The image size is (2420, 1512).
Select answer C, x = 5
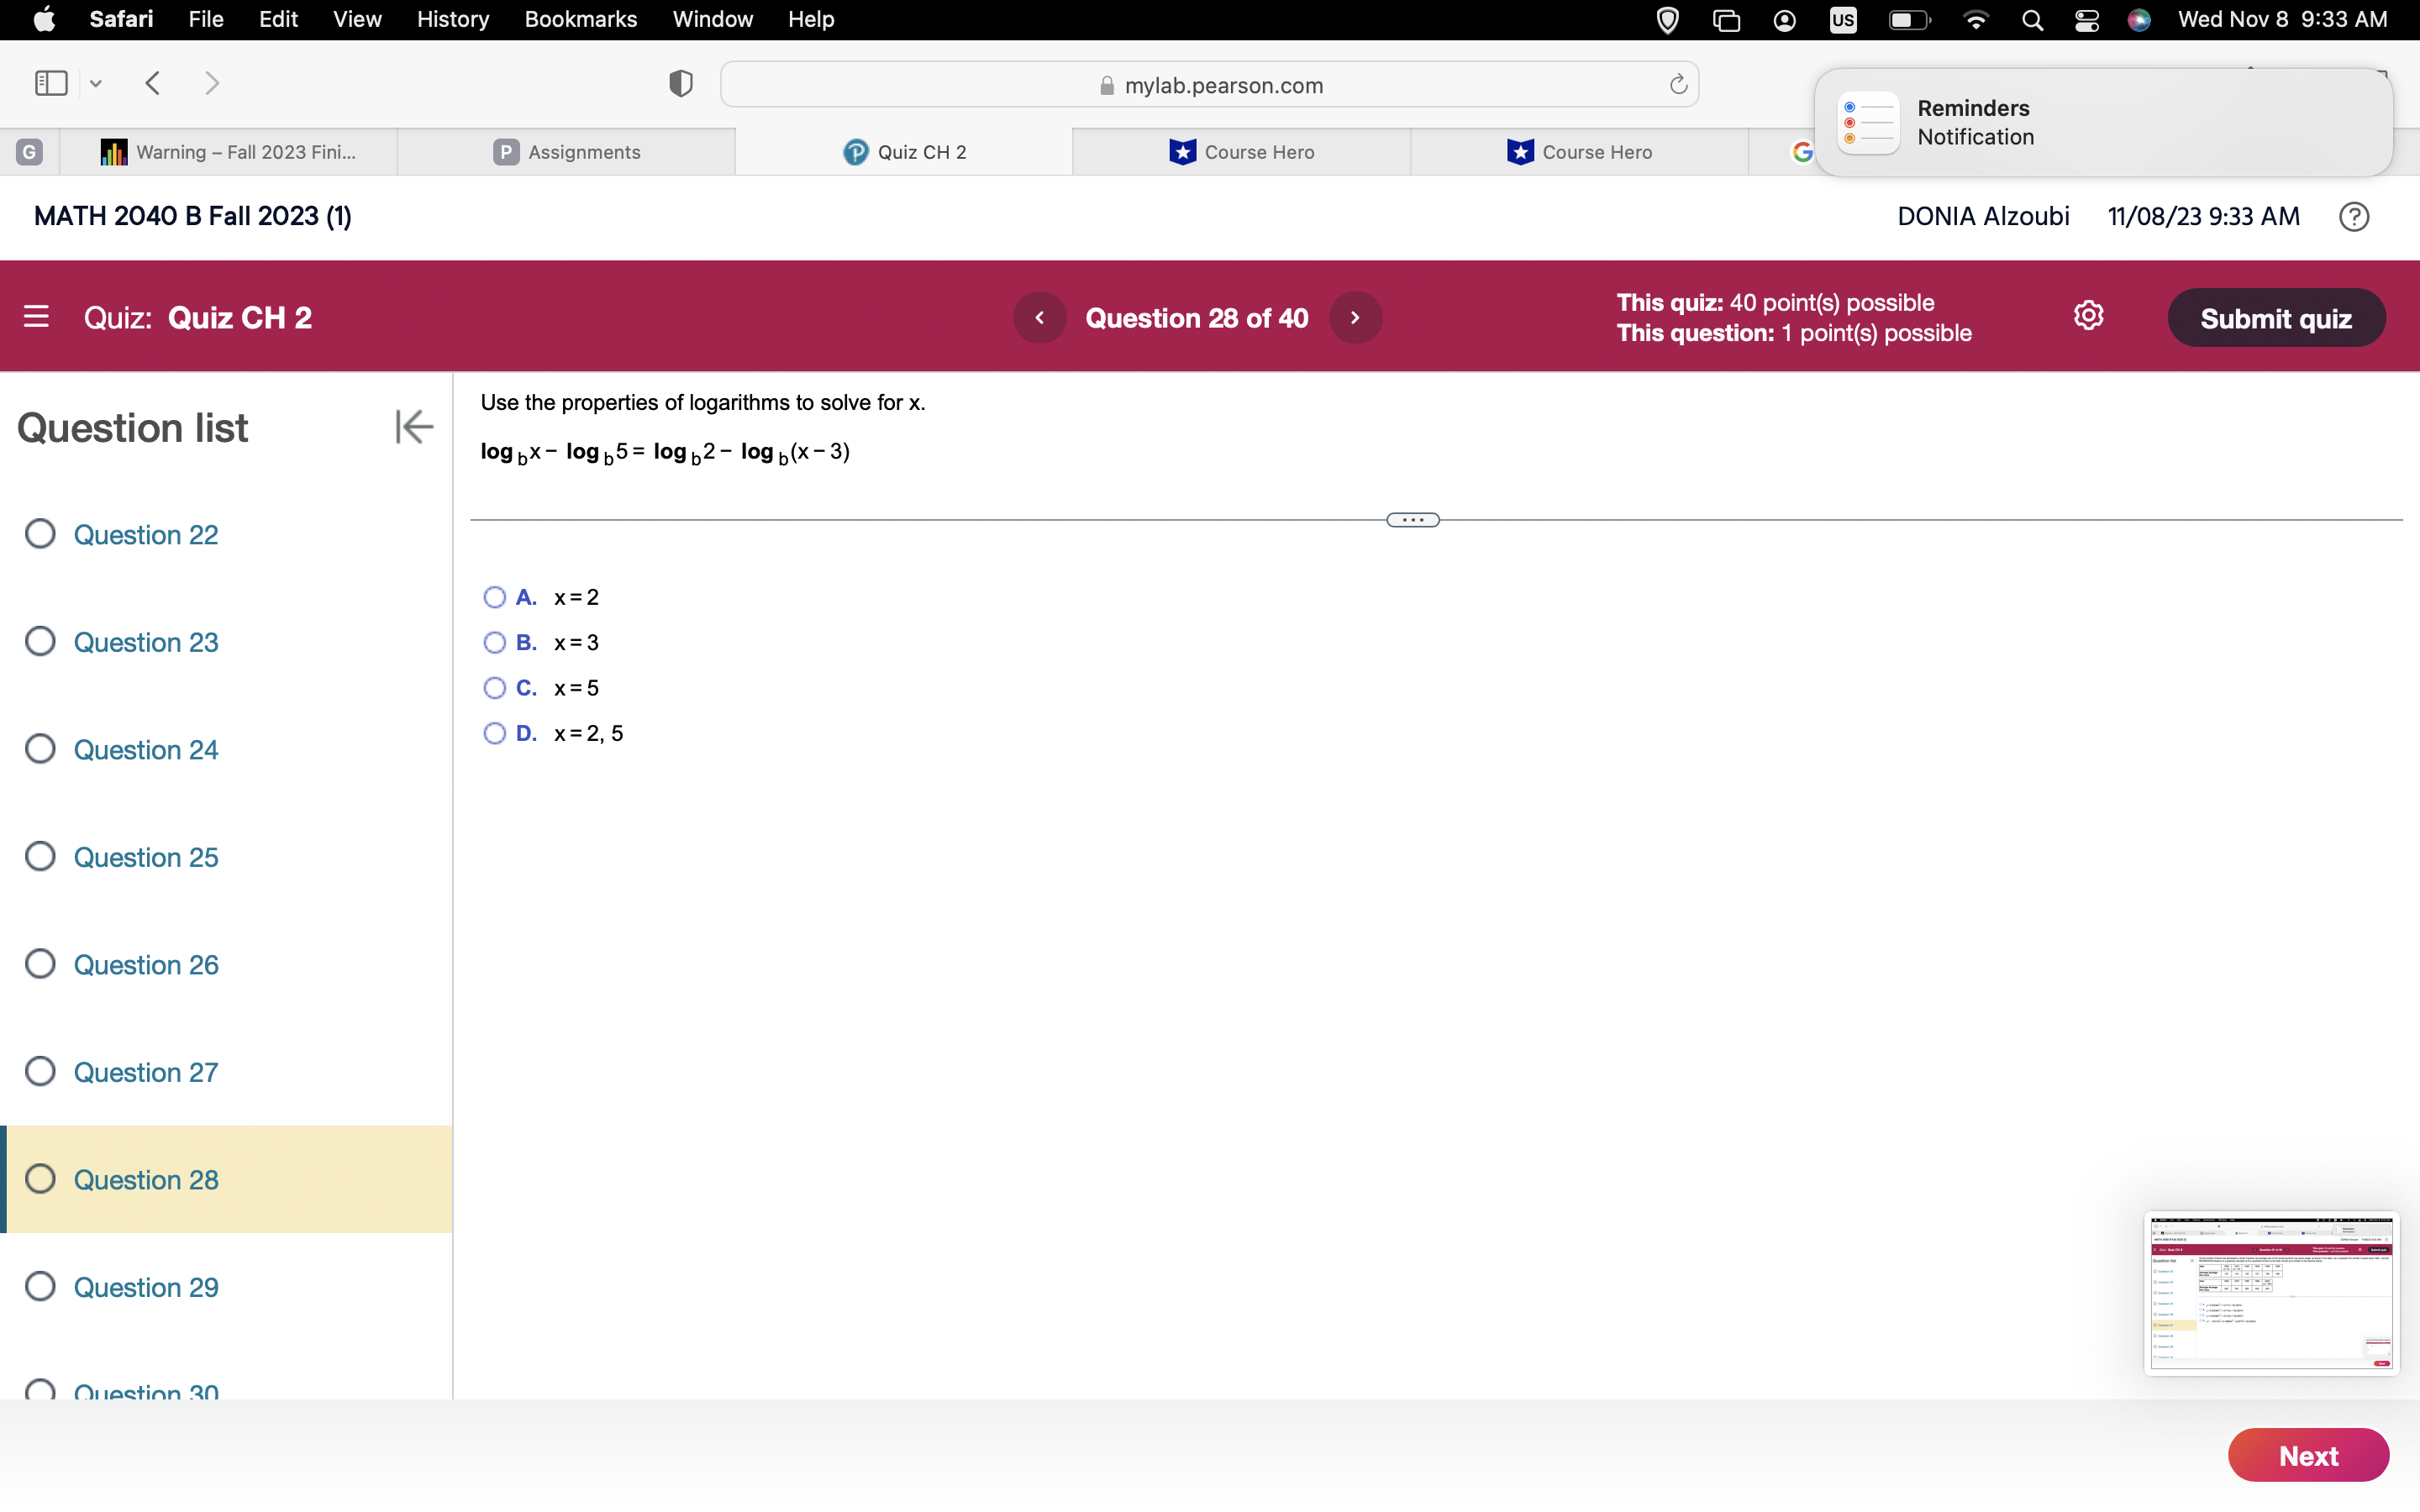(x=494, y=688)
